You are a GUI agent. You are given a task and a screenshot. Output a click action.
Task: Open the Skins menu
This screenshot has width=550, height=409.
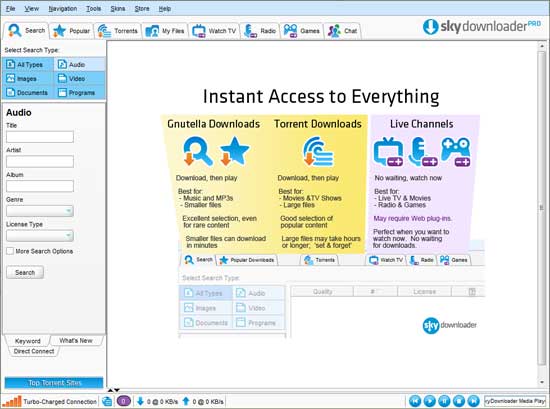tap(118, 8)
